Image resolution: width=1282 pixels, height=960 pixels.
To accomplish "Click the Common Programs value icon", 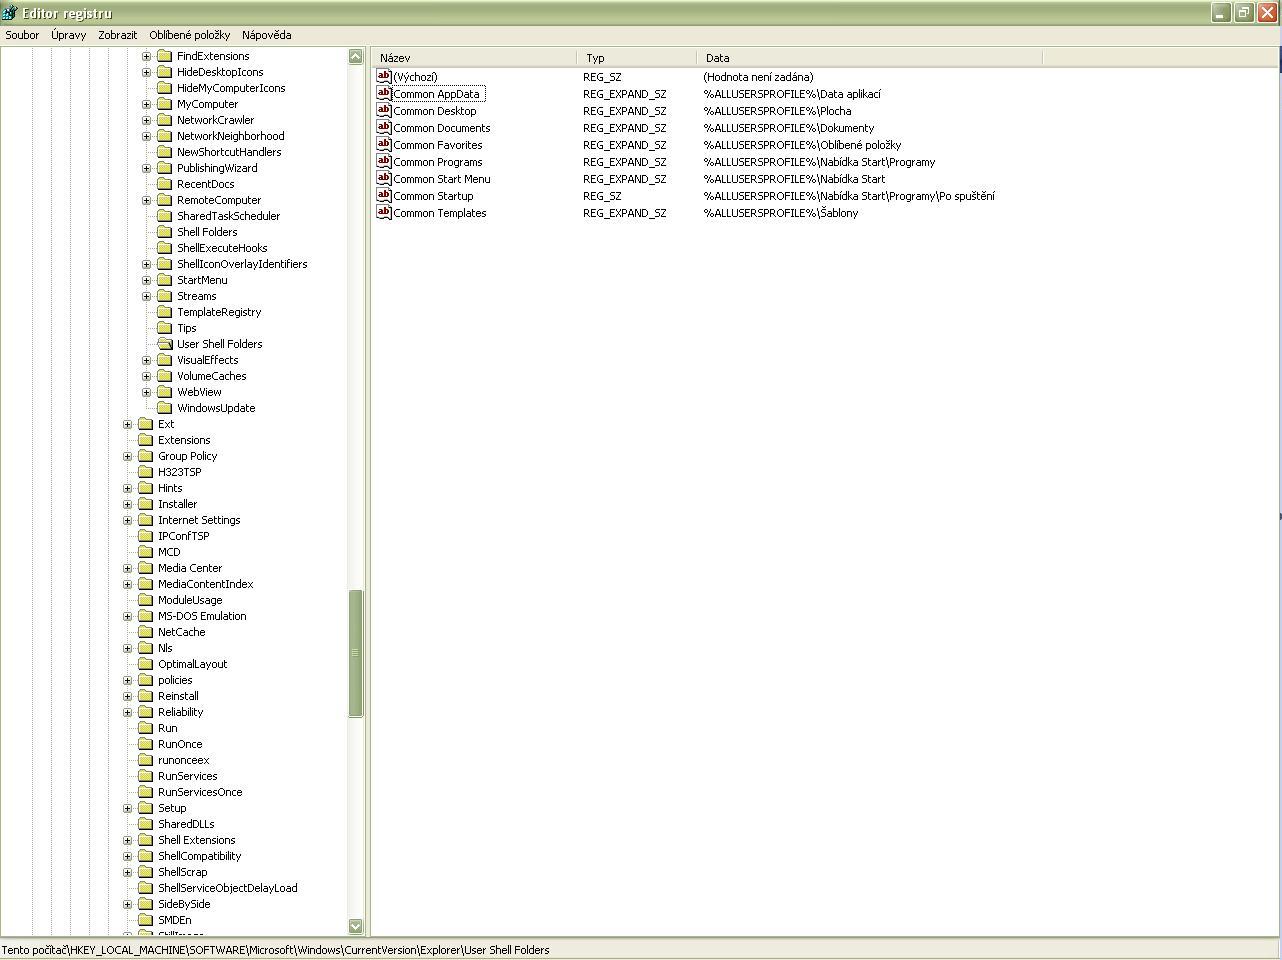I will pos(384,161).
